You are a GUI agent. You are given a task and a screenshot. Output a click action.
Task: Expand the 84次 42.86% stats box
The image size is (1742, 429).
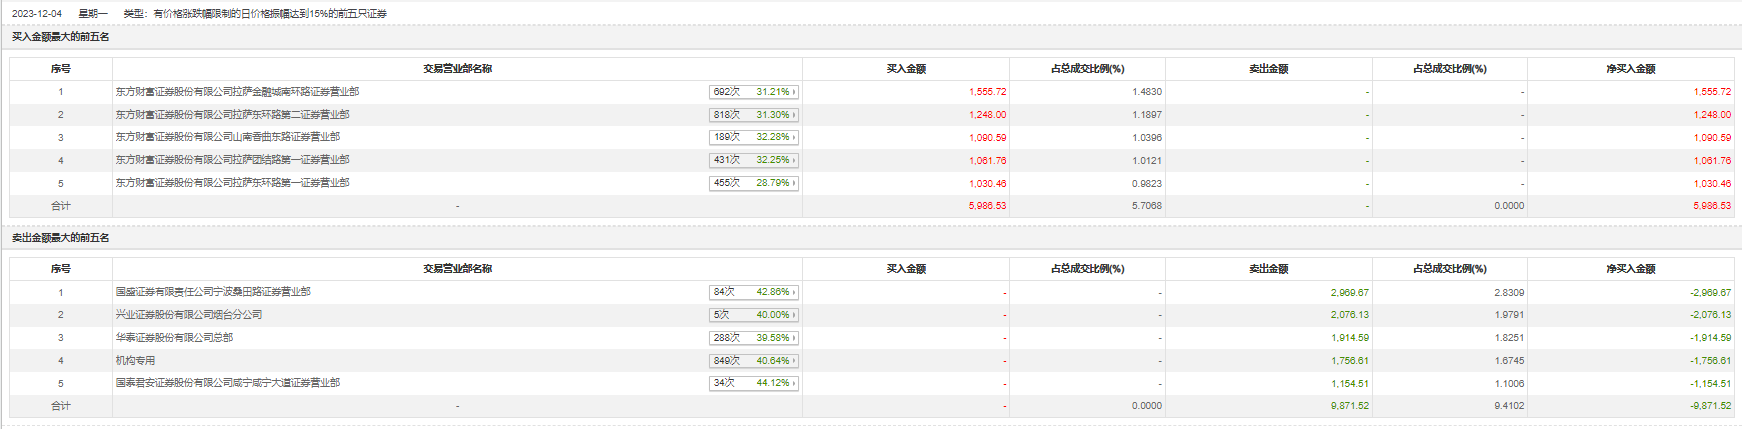(754, 292)
